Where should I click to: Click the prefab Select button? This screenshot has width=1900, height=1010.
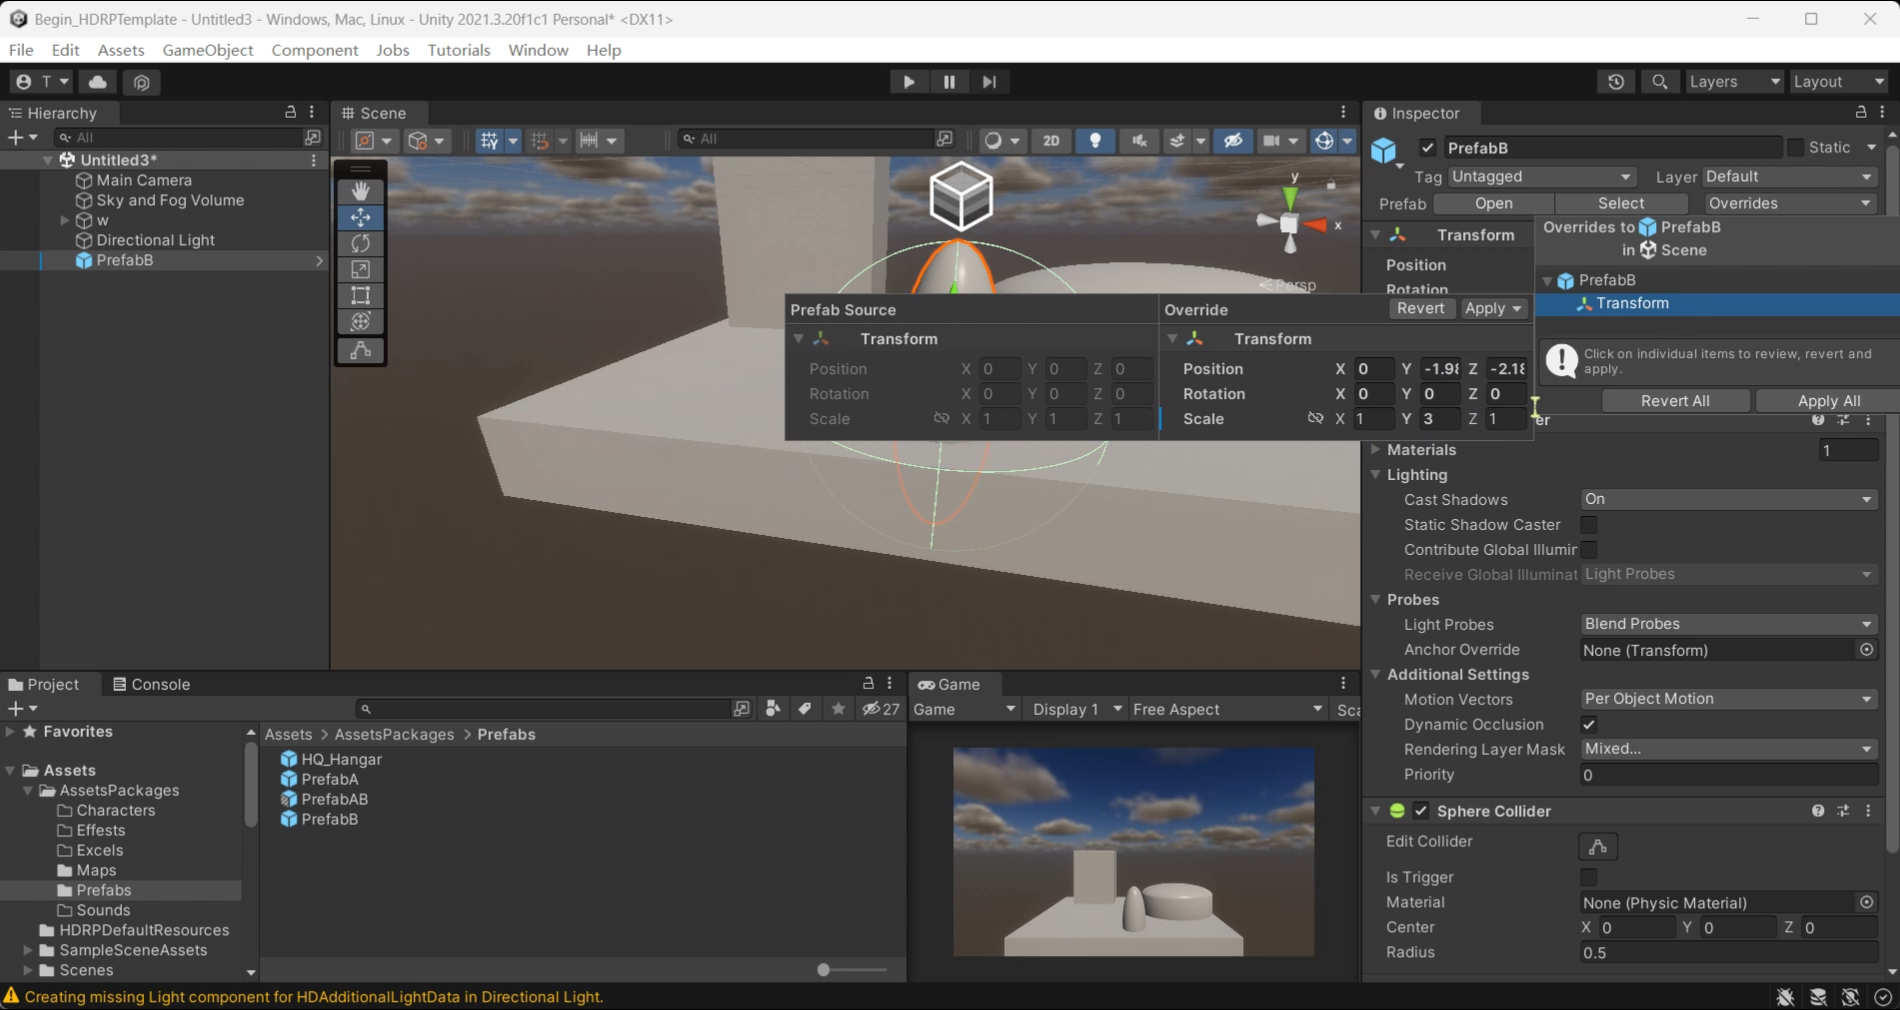[x=1621, y=203]
